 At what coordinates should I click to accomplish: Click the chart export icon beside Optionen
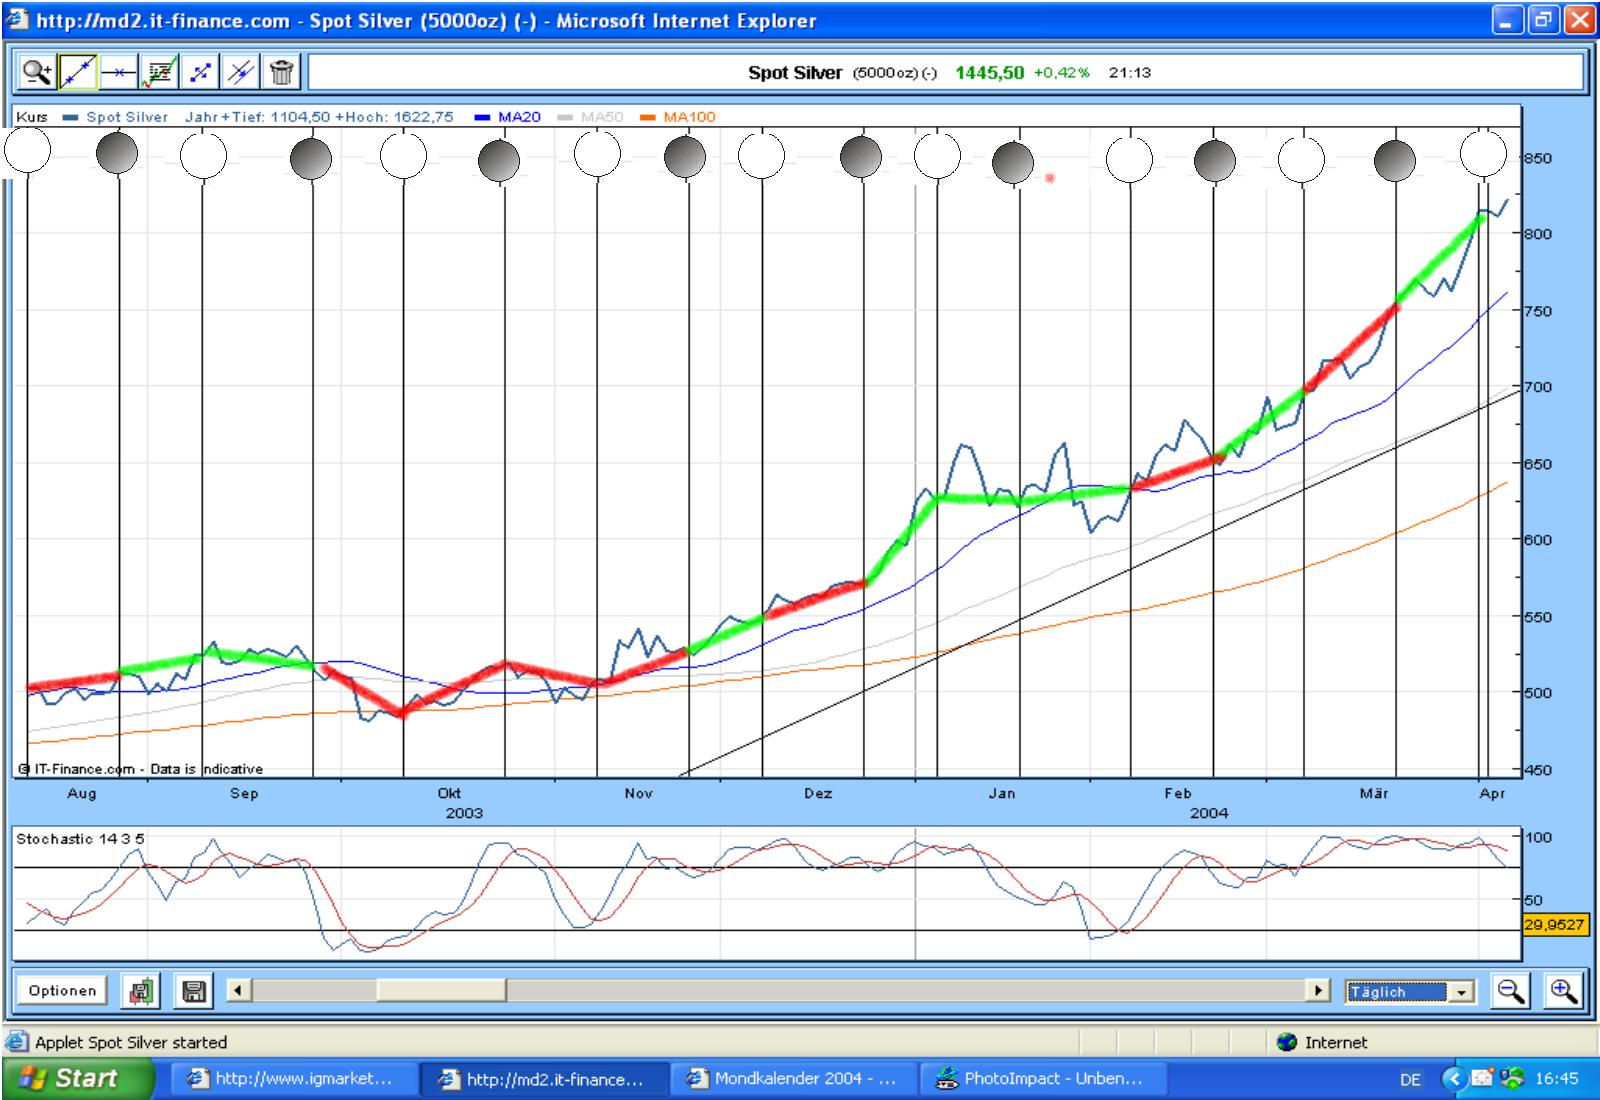(x=141, y=991)
